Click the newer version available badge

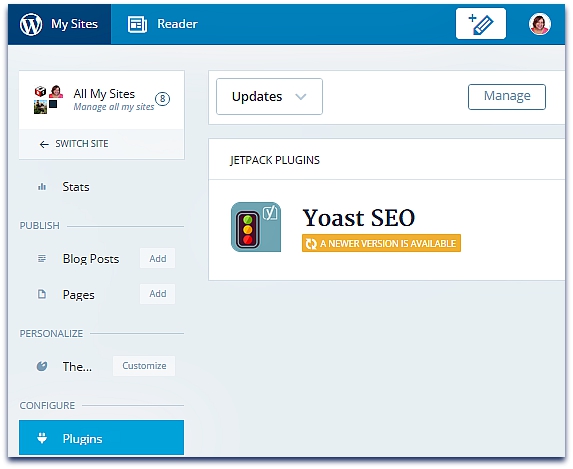click(381, 243)
